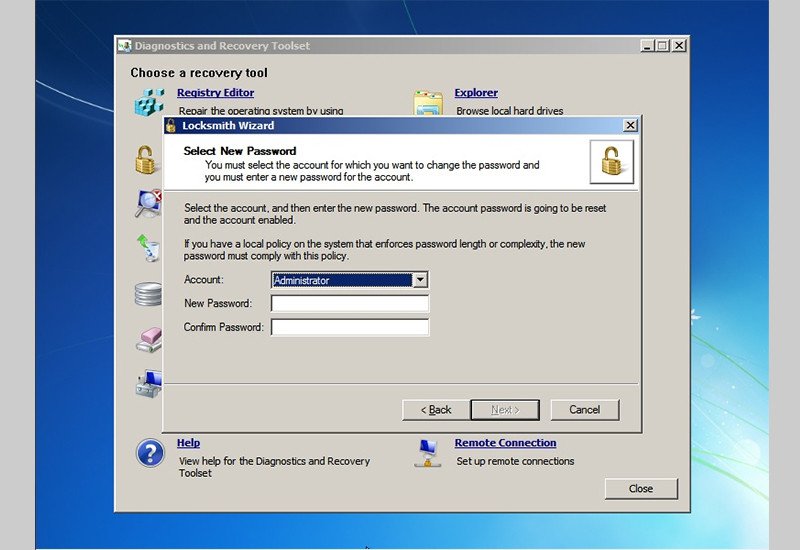Click the recycle bin File Restore icon
Viewport: 800px width, 550px height.
click(x=149, y=248)
